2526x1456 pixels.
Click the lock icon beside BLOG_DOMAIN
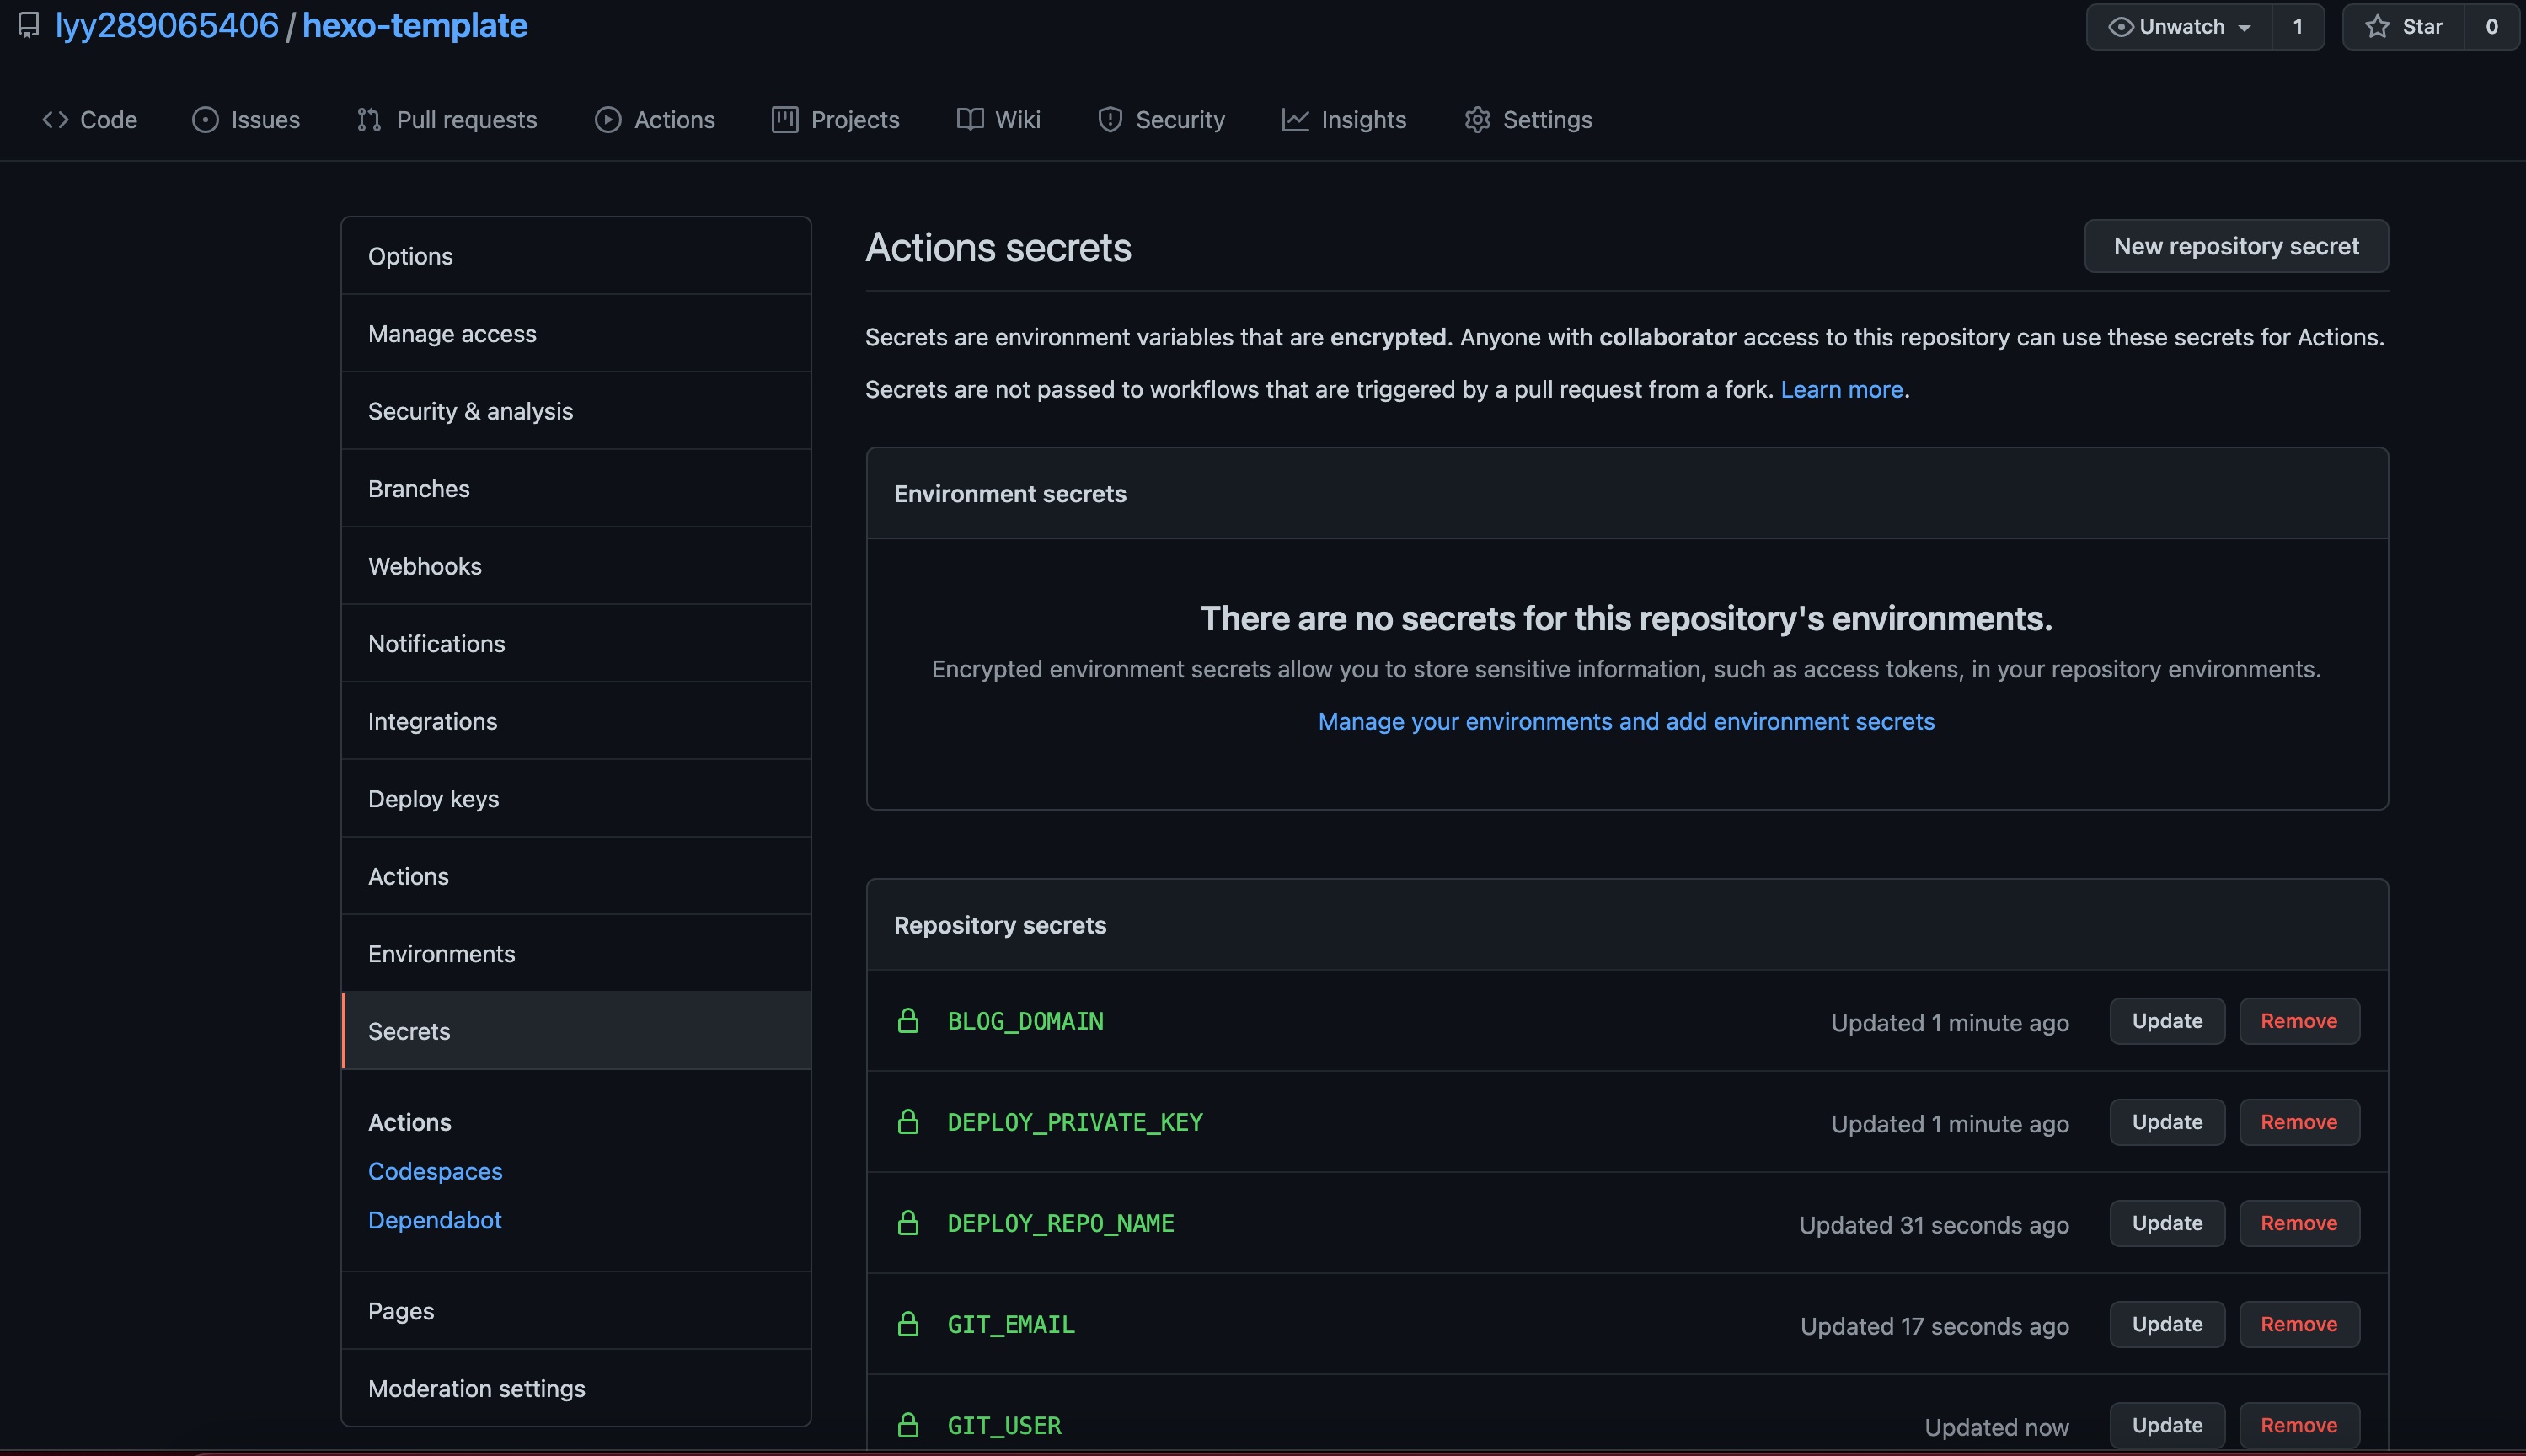[x=908, y=1021]
